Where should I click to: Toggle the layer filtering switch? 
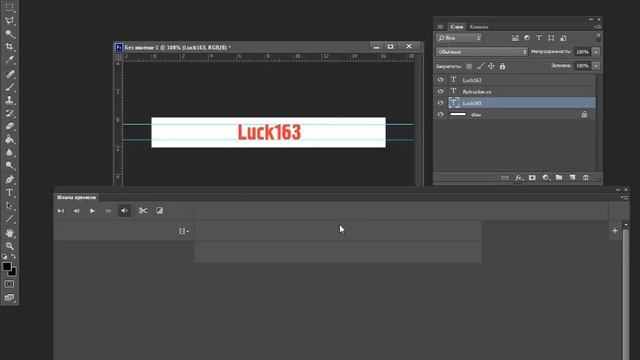598,38
